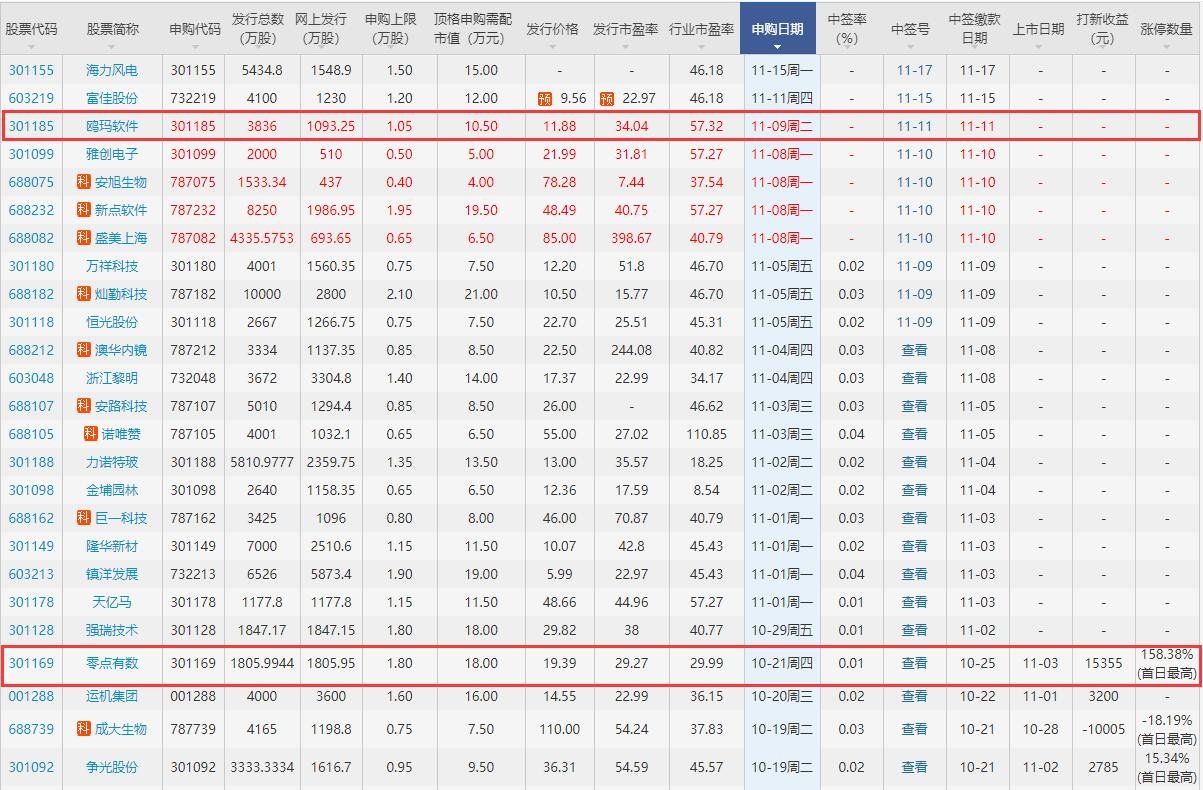Sort by the 上市日期 column header

tap(1038, 29)
